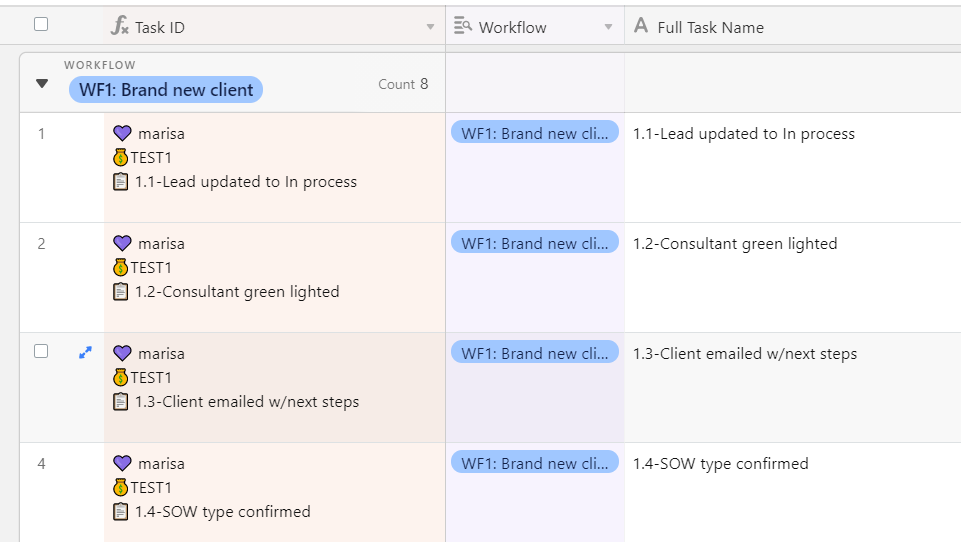Expand record 3 using the blue arrows icon

[85, 353]
